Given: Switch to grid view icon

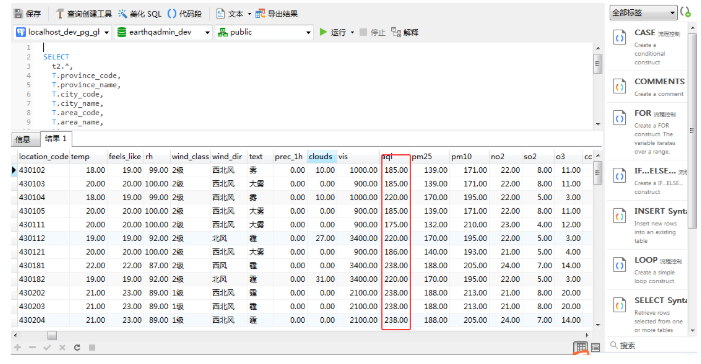Looking at the screenshot, I should point(581,347).
